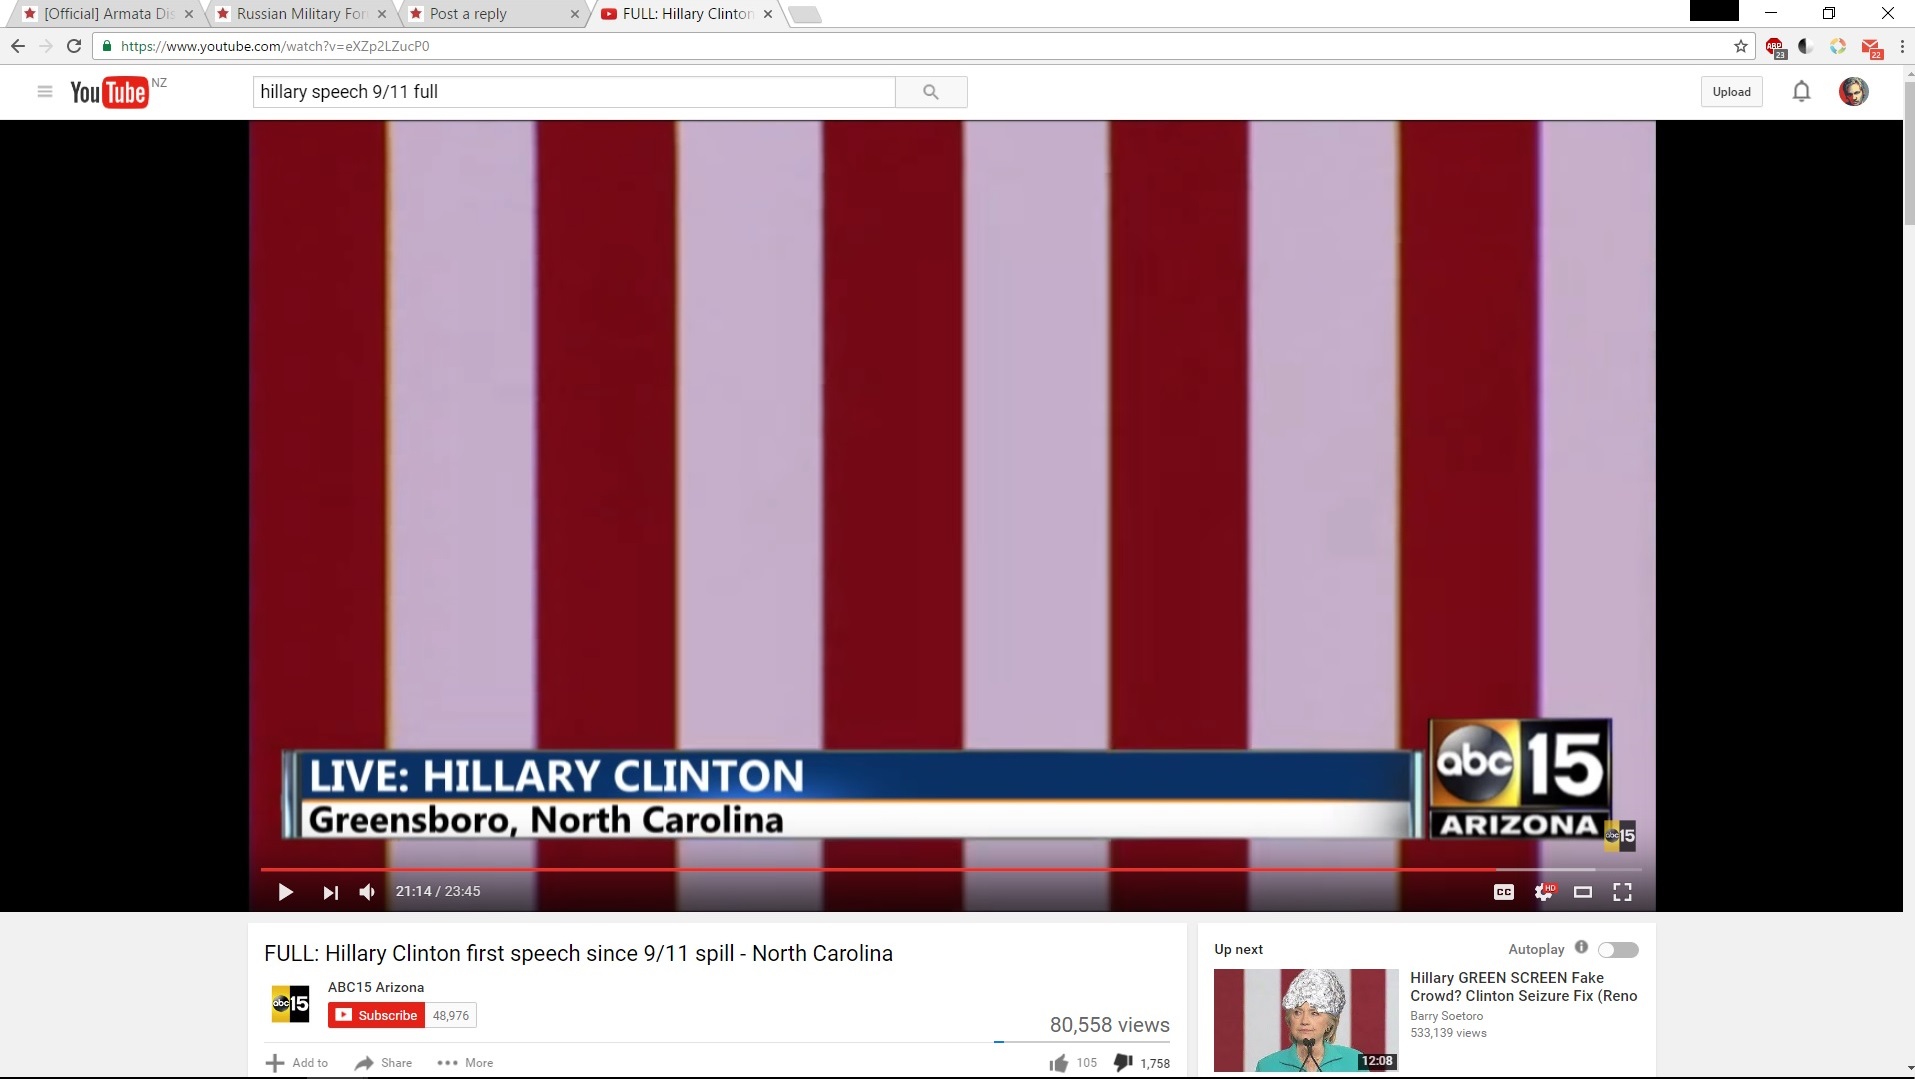The height and width of the screenshot is (1080, 1915).
Task: Reload the current page
Action: tap(74, 46)
